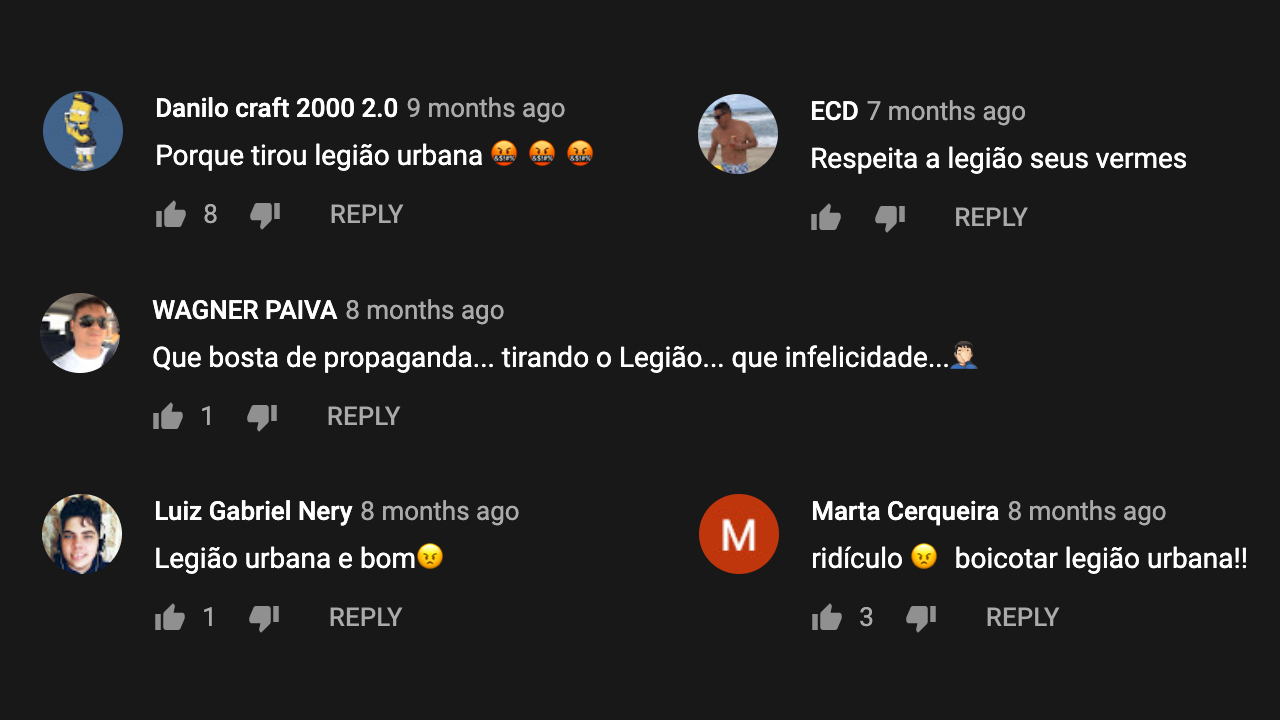Open ECD's beach profile picture
Image resolution: width=1280 pixels, height=720 pixels.
coord(738,134)
